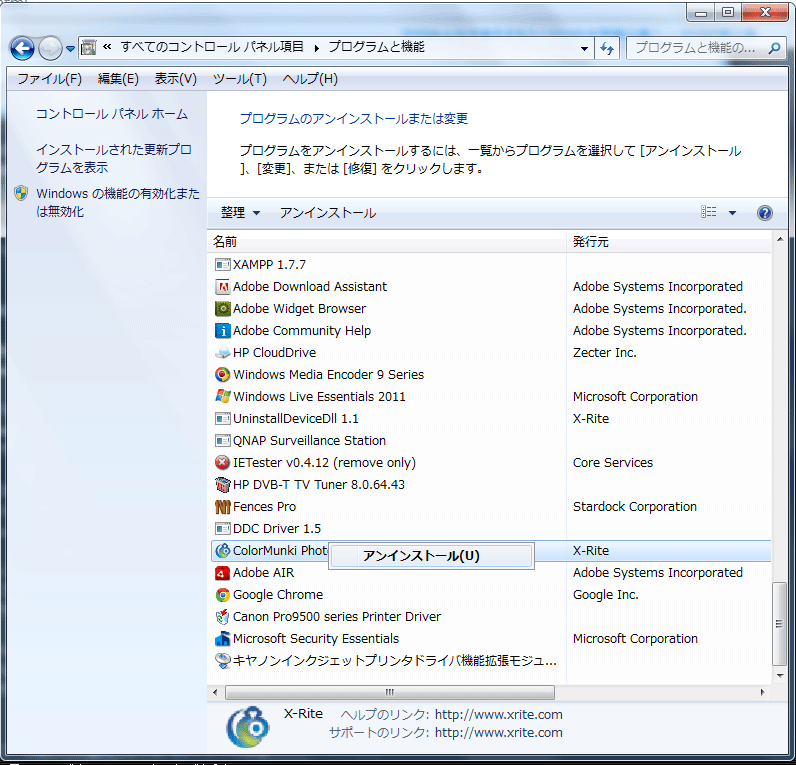Sort by the 発行元 column header
796x765 pixels.
click(669, 242)
